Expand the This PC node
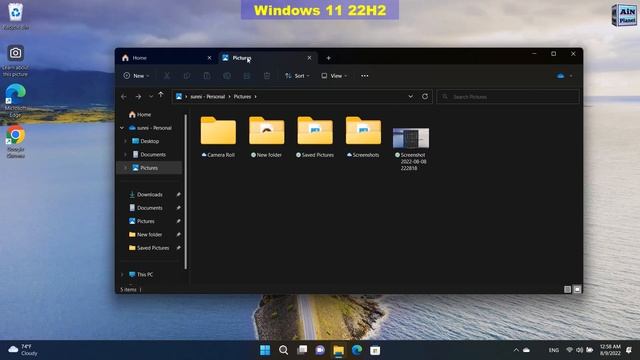 (122, 275)
